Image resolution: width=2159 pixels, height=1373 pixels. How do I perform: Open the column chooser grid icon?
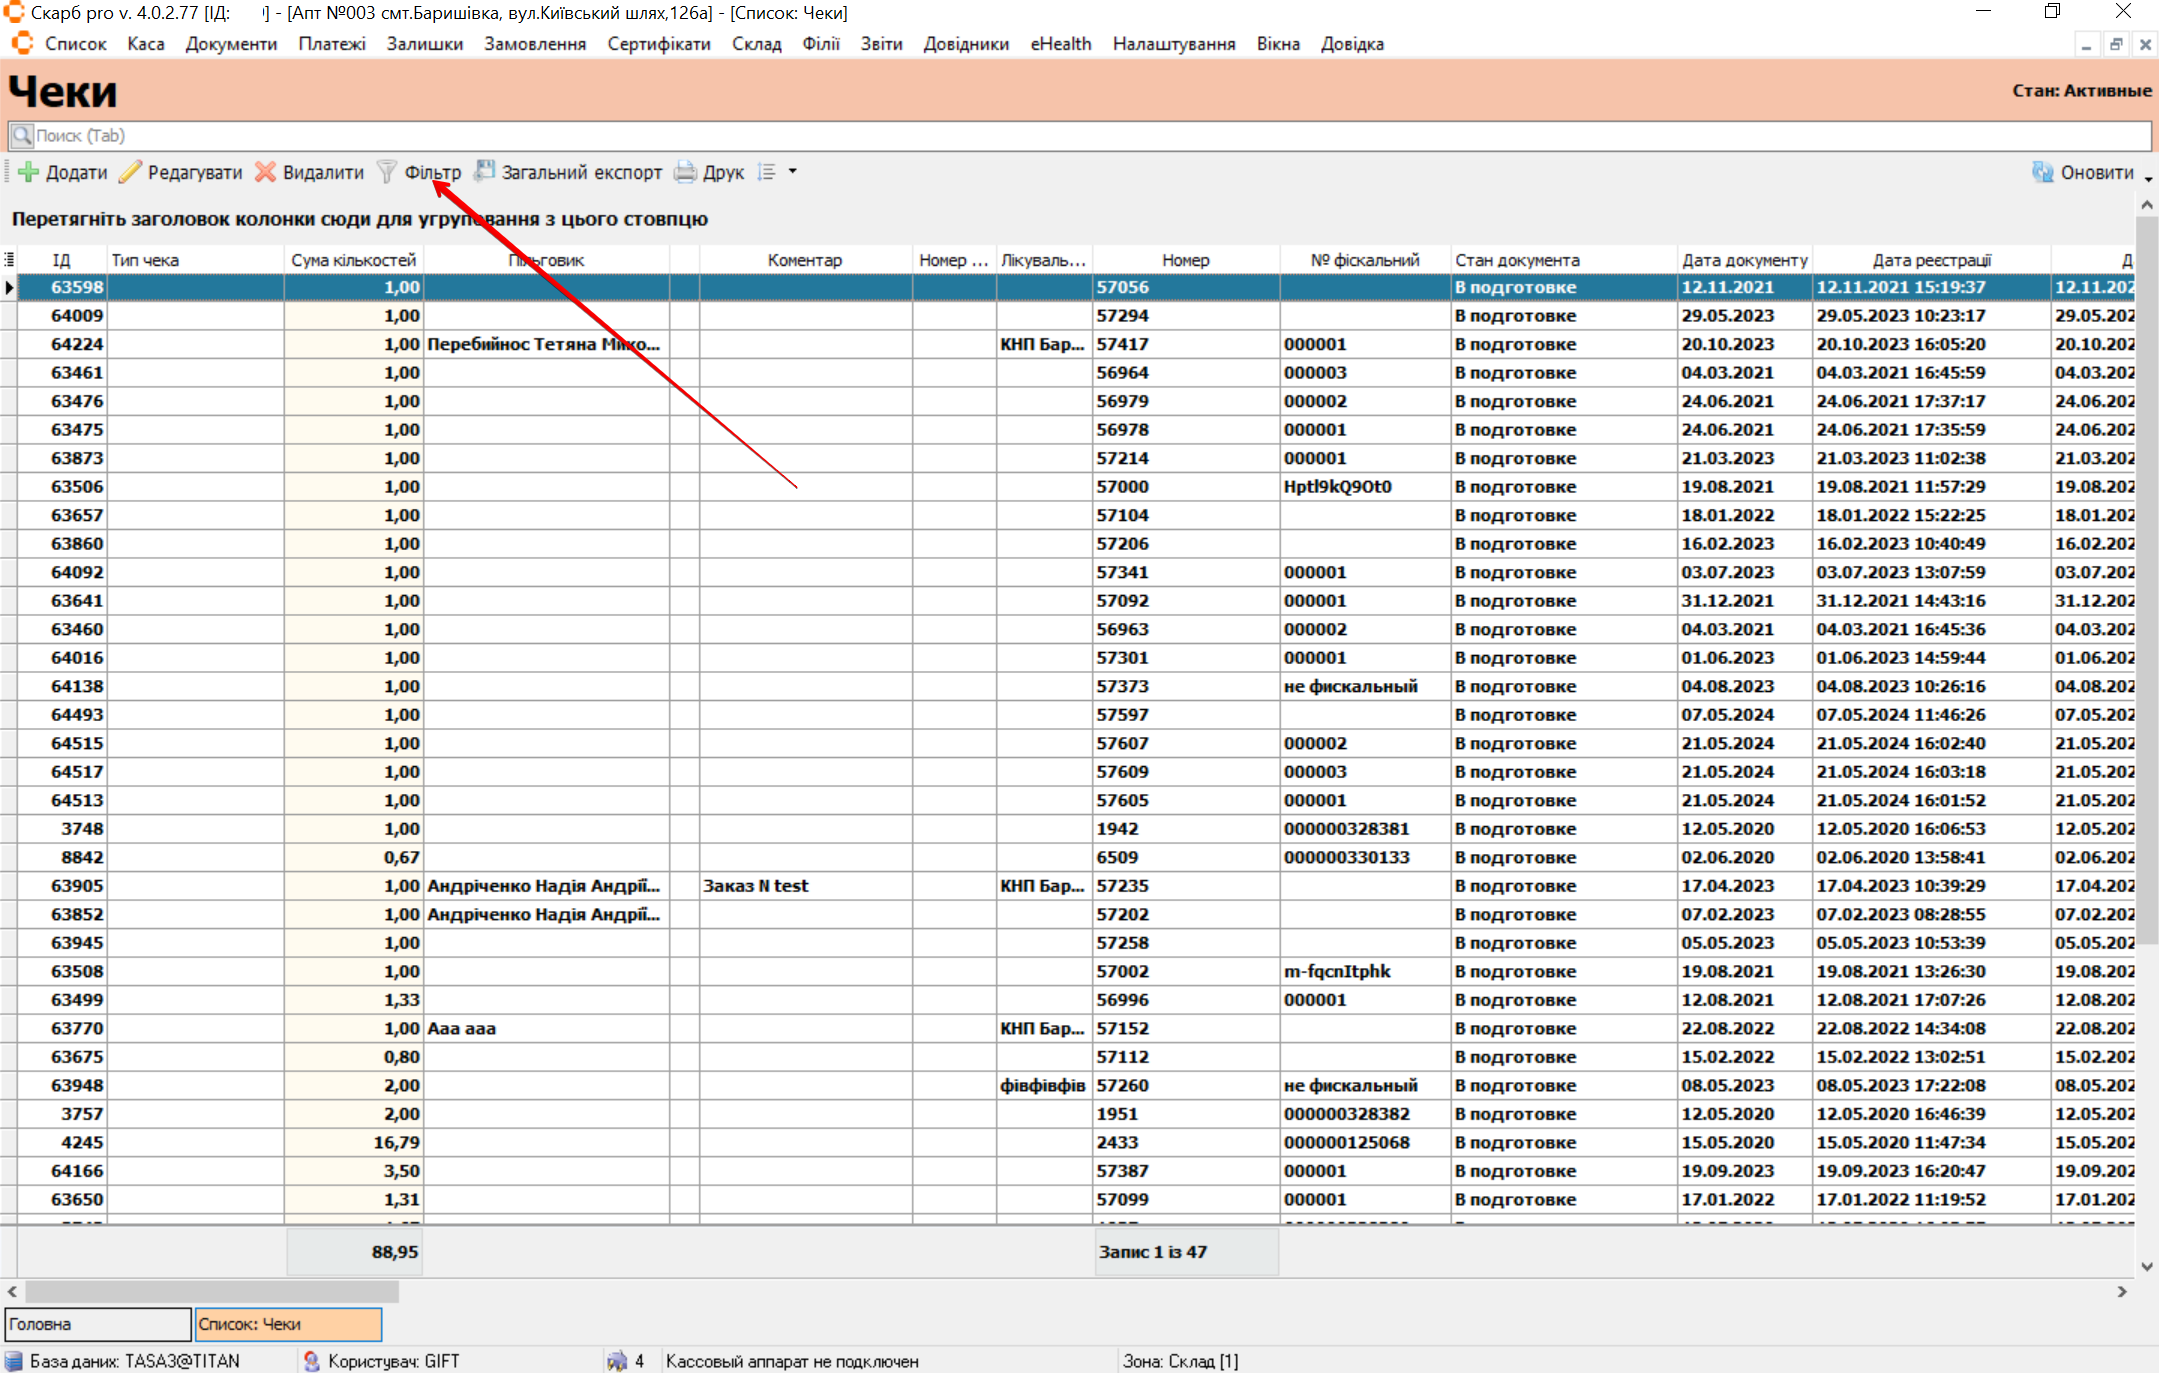(x=9, y=260)
